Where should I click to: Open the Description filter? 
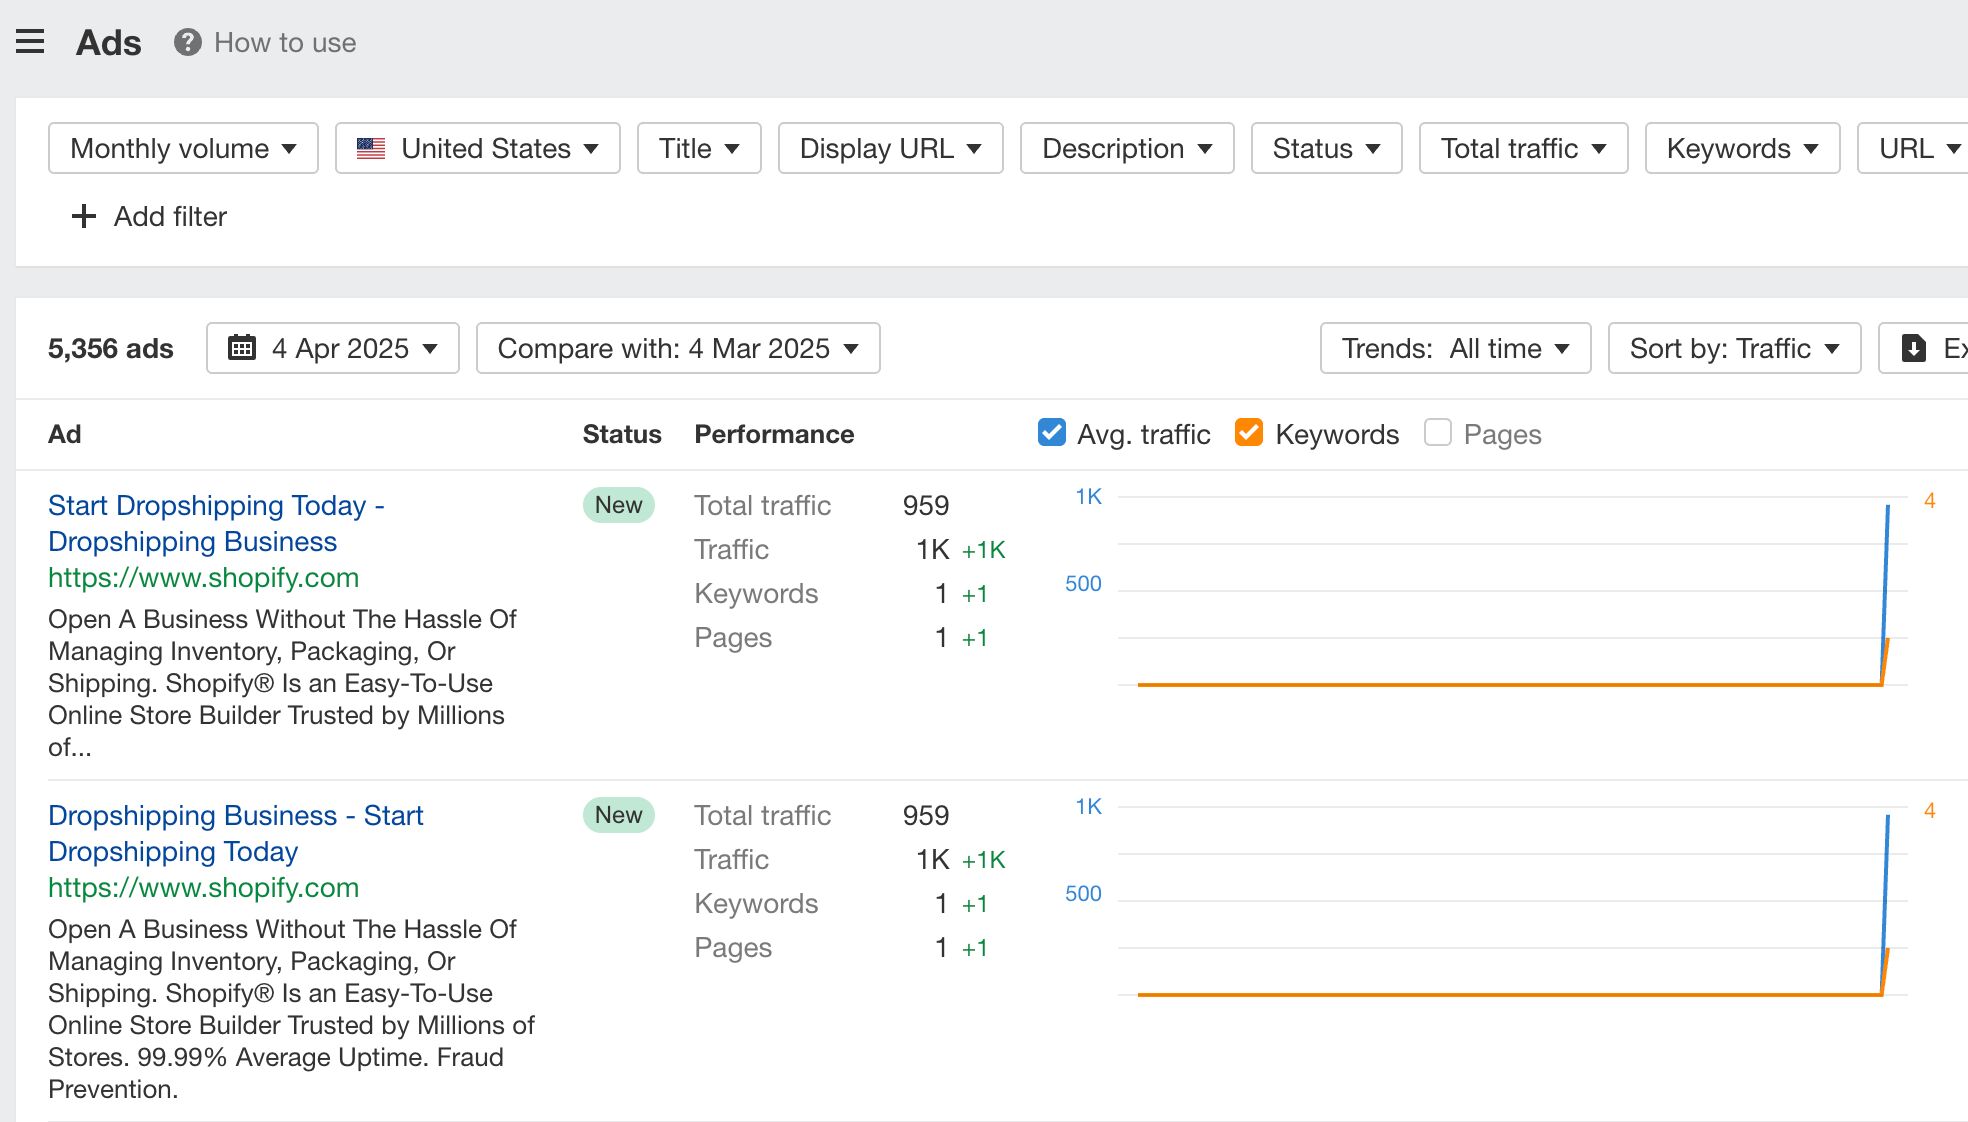point(1126,148)
